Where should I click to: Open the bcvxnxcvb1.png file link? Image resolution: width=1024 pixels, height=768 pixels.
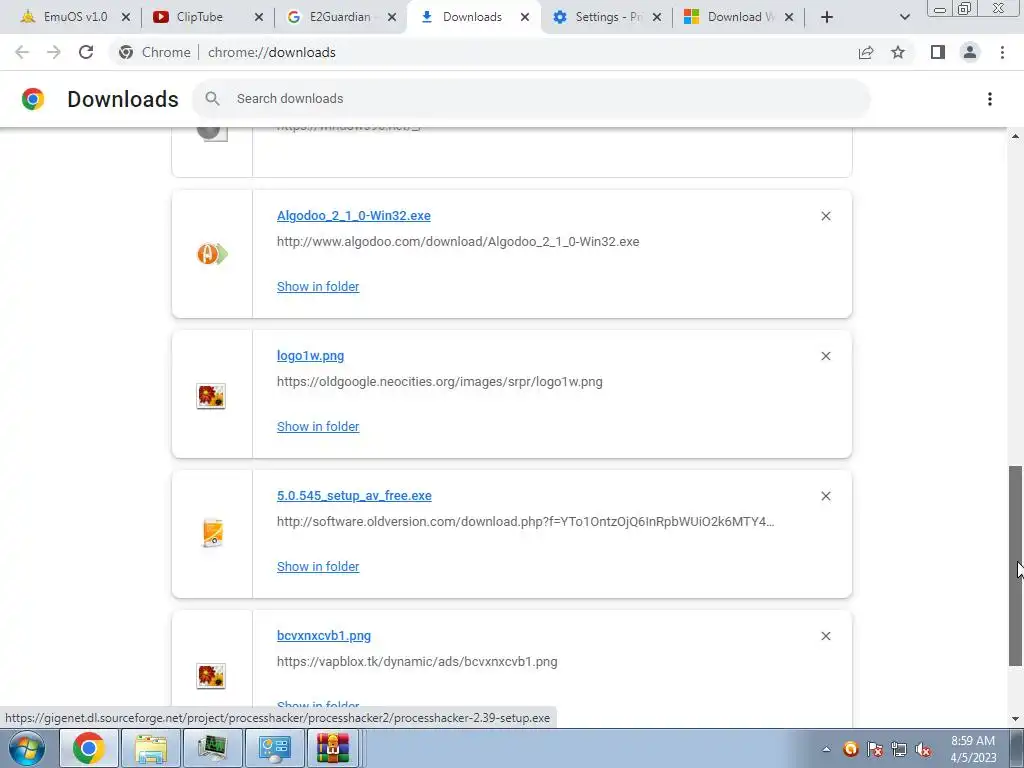(323, 635)
